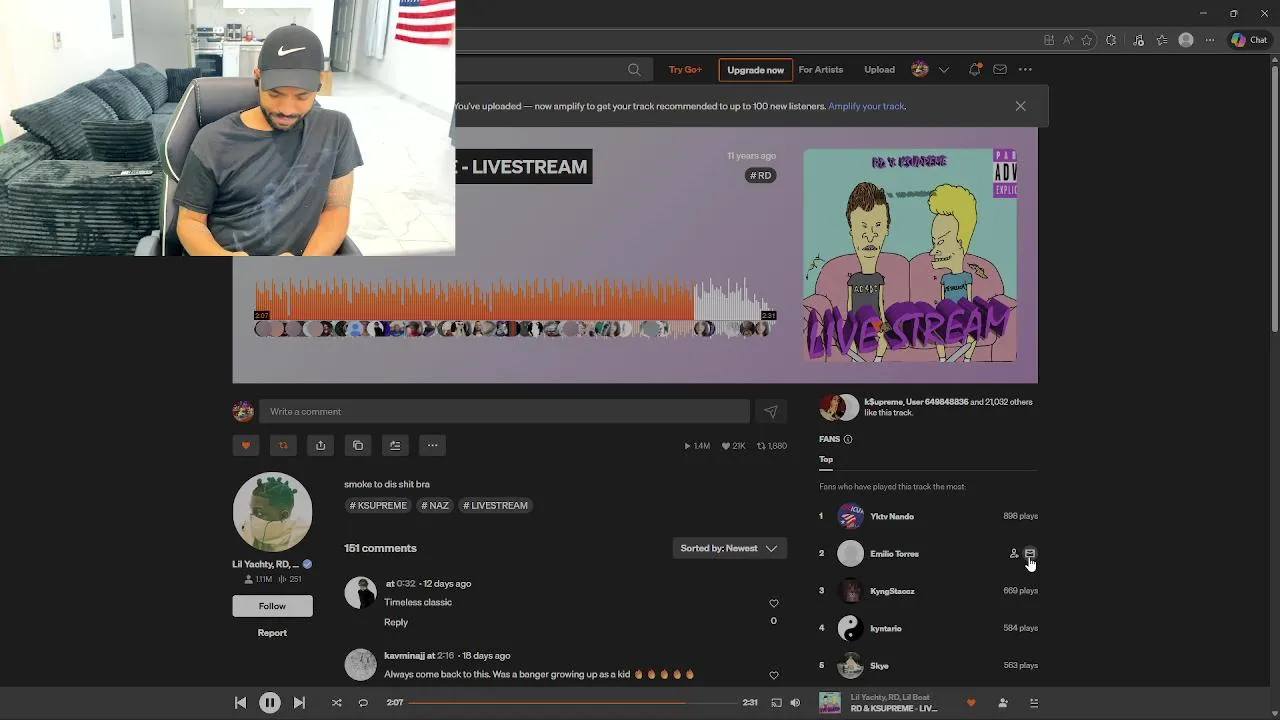The width and height of the screenshot is (1280, 720).
Task: Open messages envelope icon in header
Action: click(1000, 70)
